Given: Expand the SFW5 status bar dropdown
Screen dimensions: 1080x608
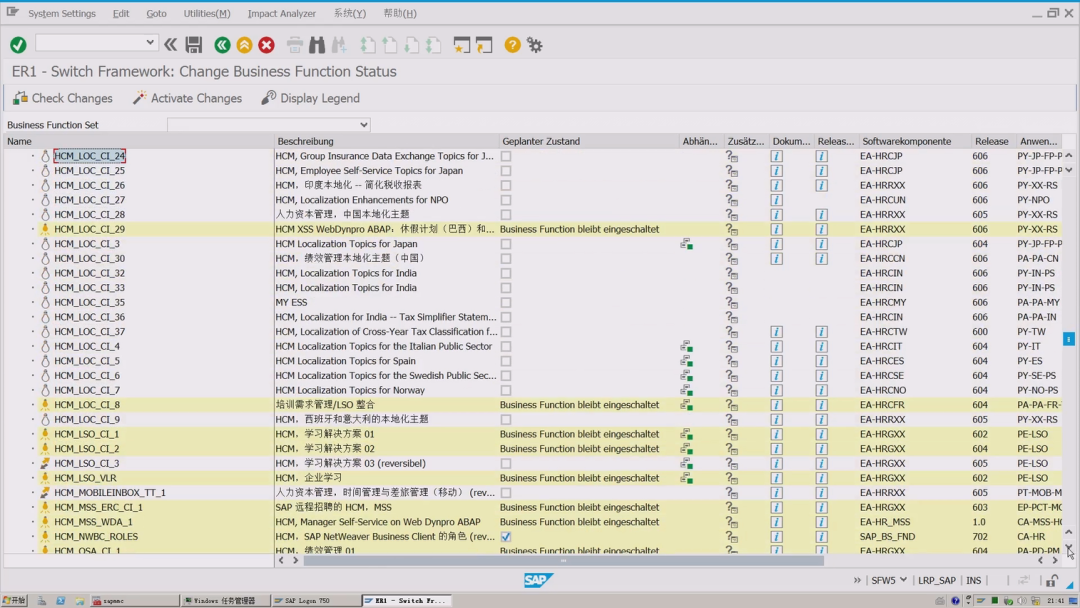Looking at the screenshot, I should [903, 580].
